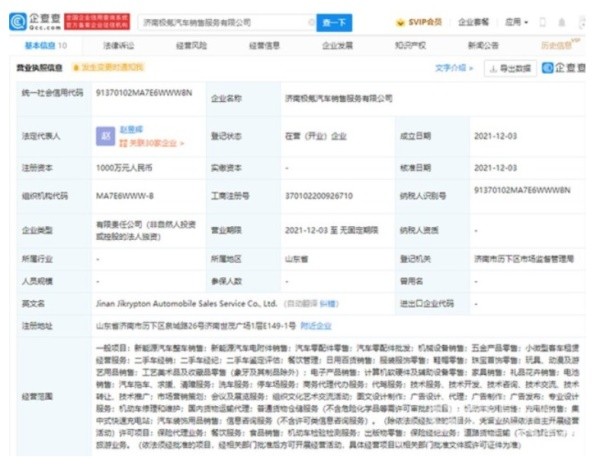Click credit code 91370102MA7E6WWW8N in first row

point(144,93)
